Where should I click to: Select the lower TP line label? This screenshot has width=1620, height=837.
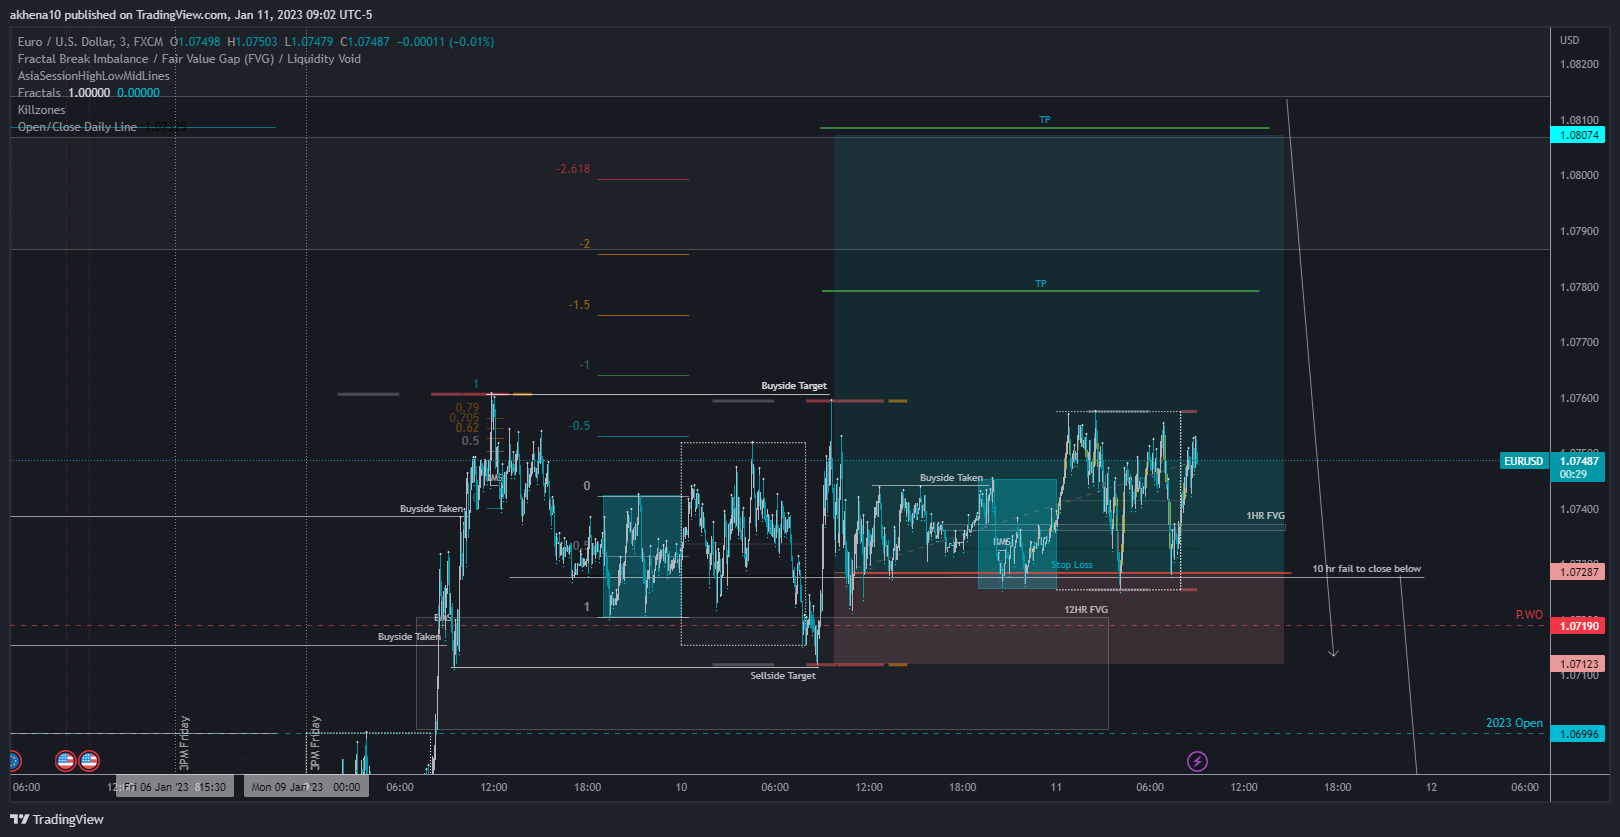point(1041,284)
